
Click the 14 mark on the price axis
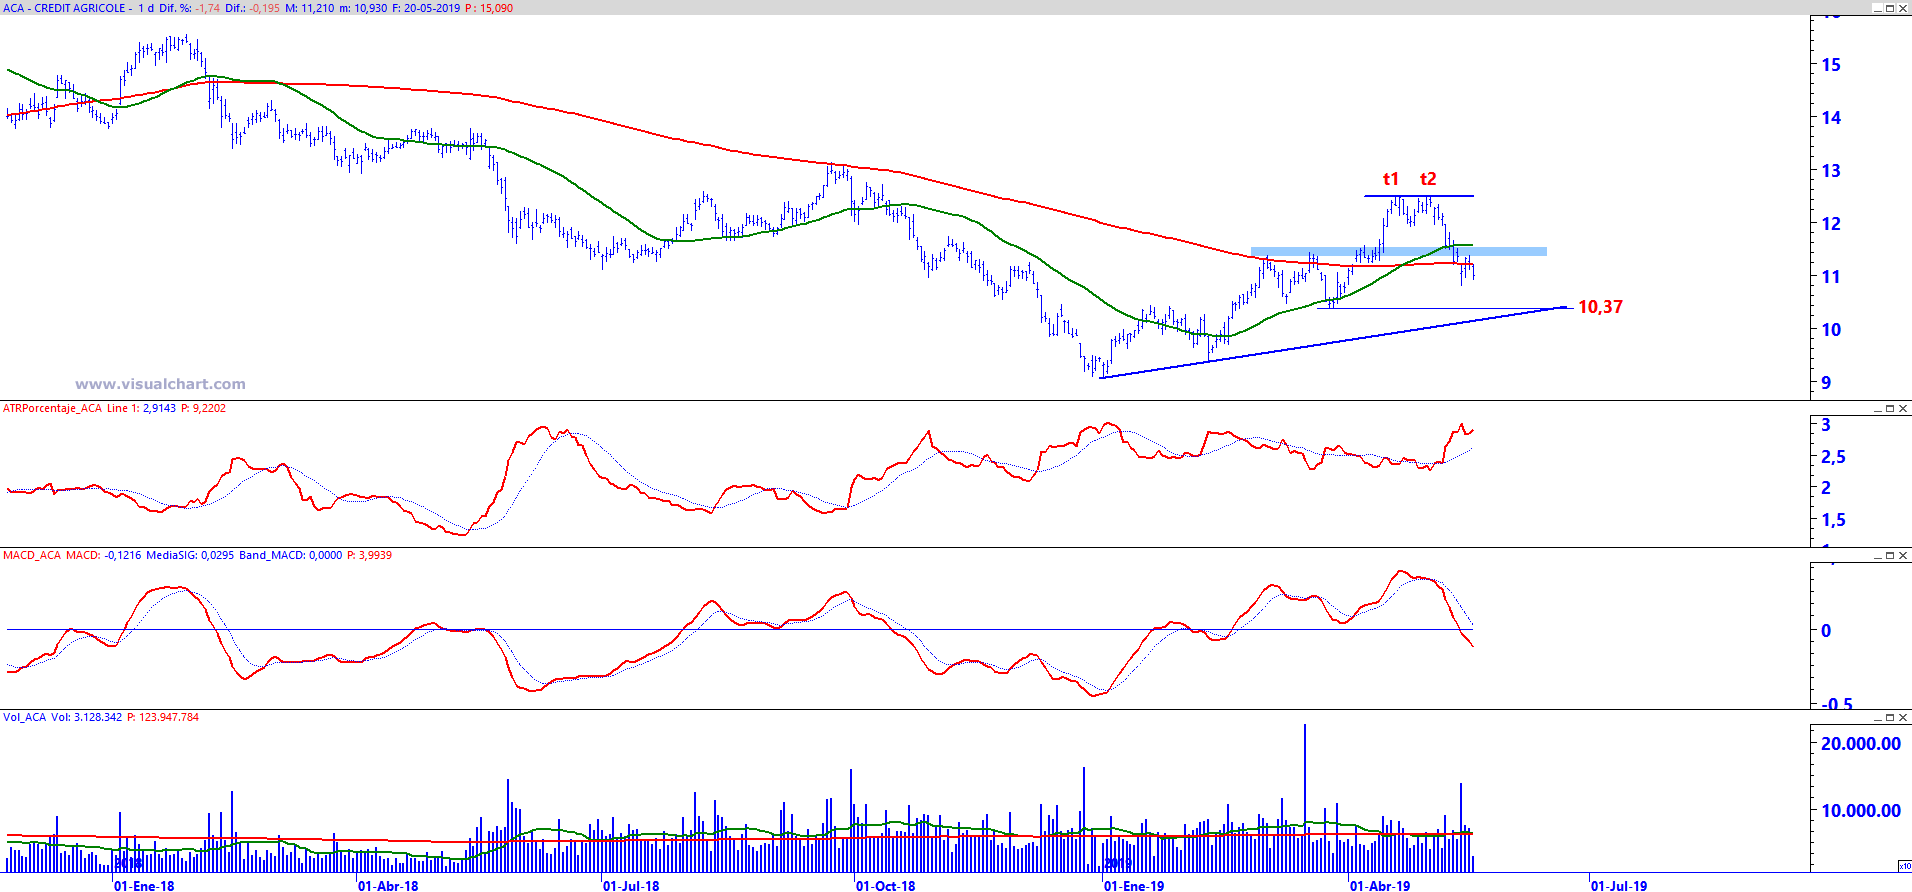coord(1831,118)
